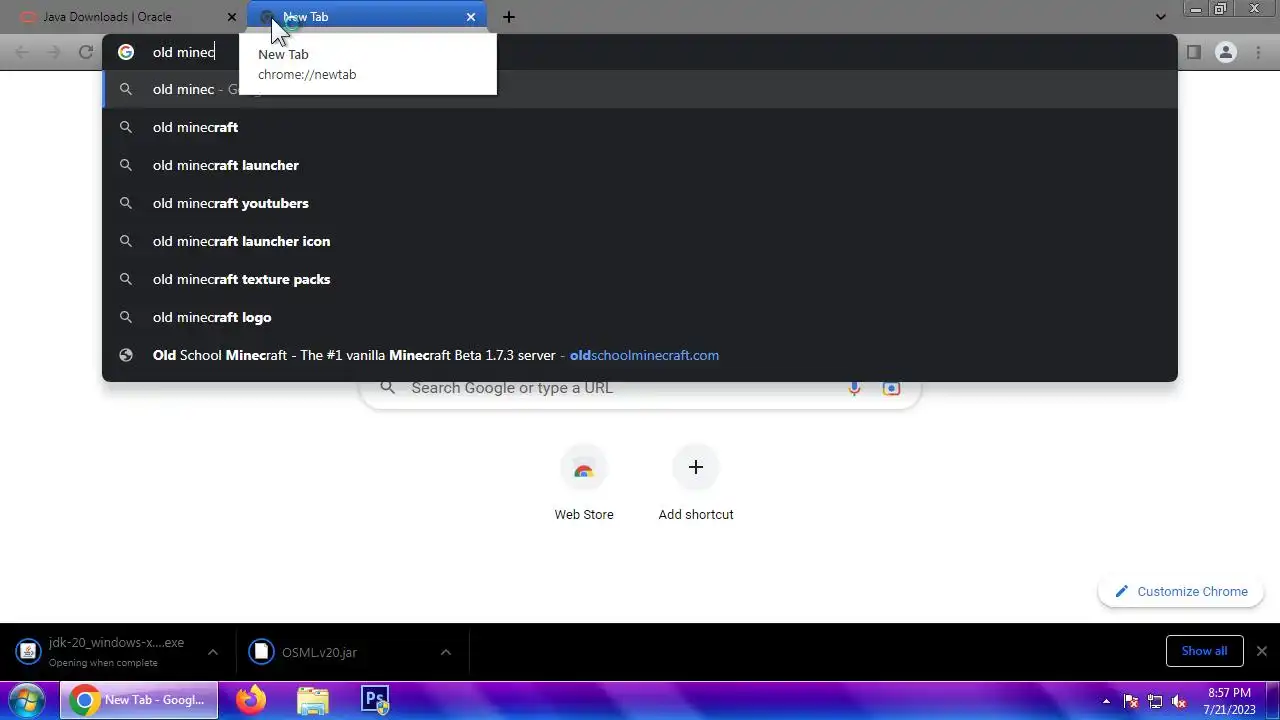Open the tab search dropdown
Screen dimensions: 1280x720
(1160, 17)
